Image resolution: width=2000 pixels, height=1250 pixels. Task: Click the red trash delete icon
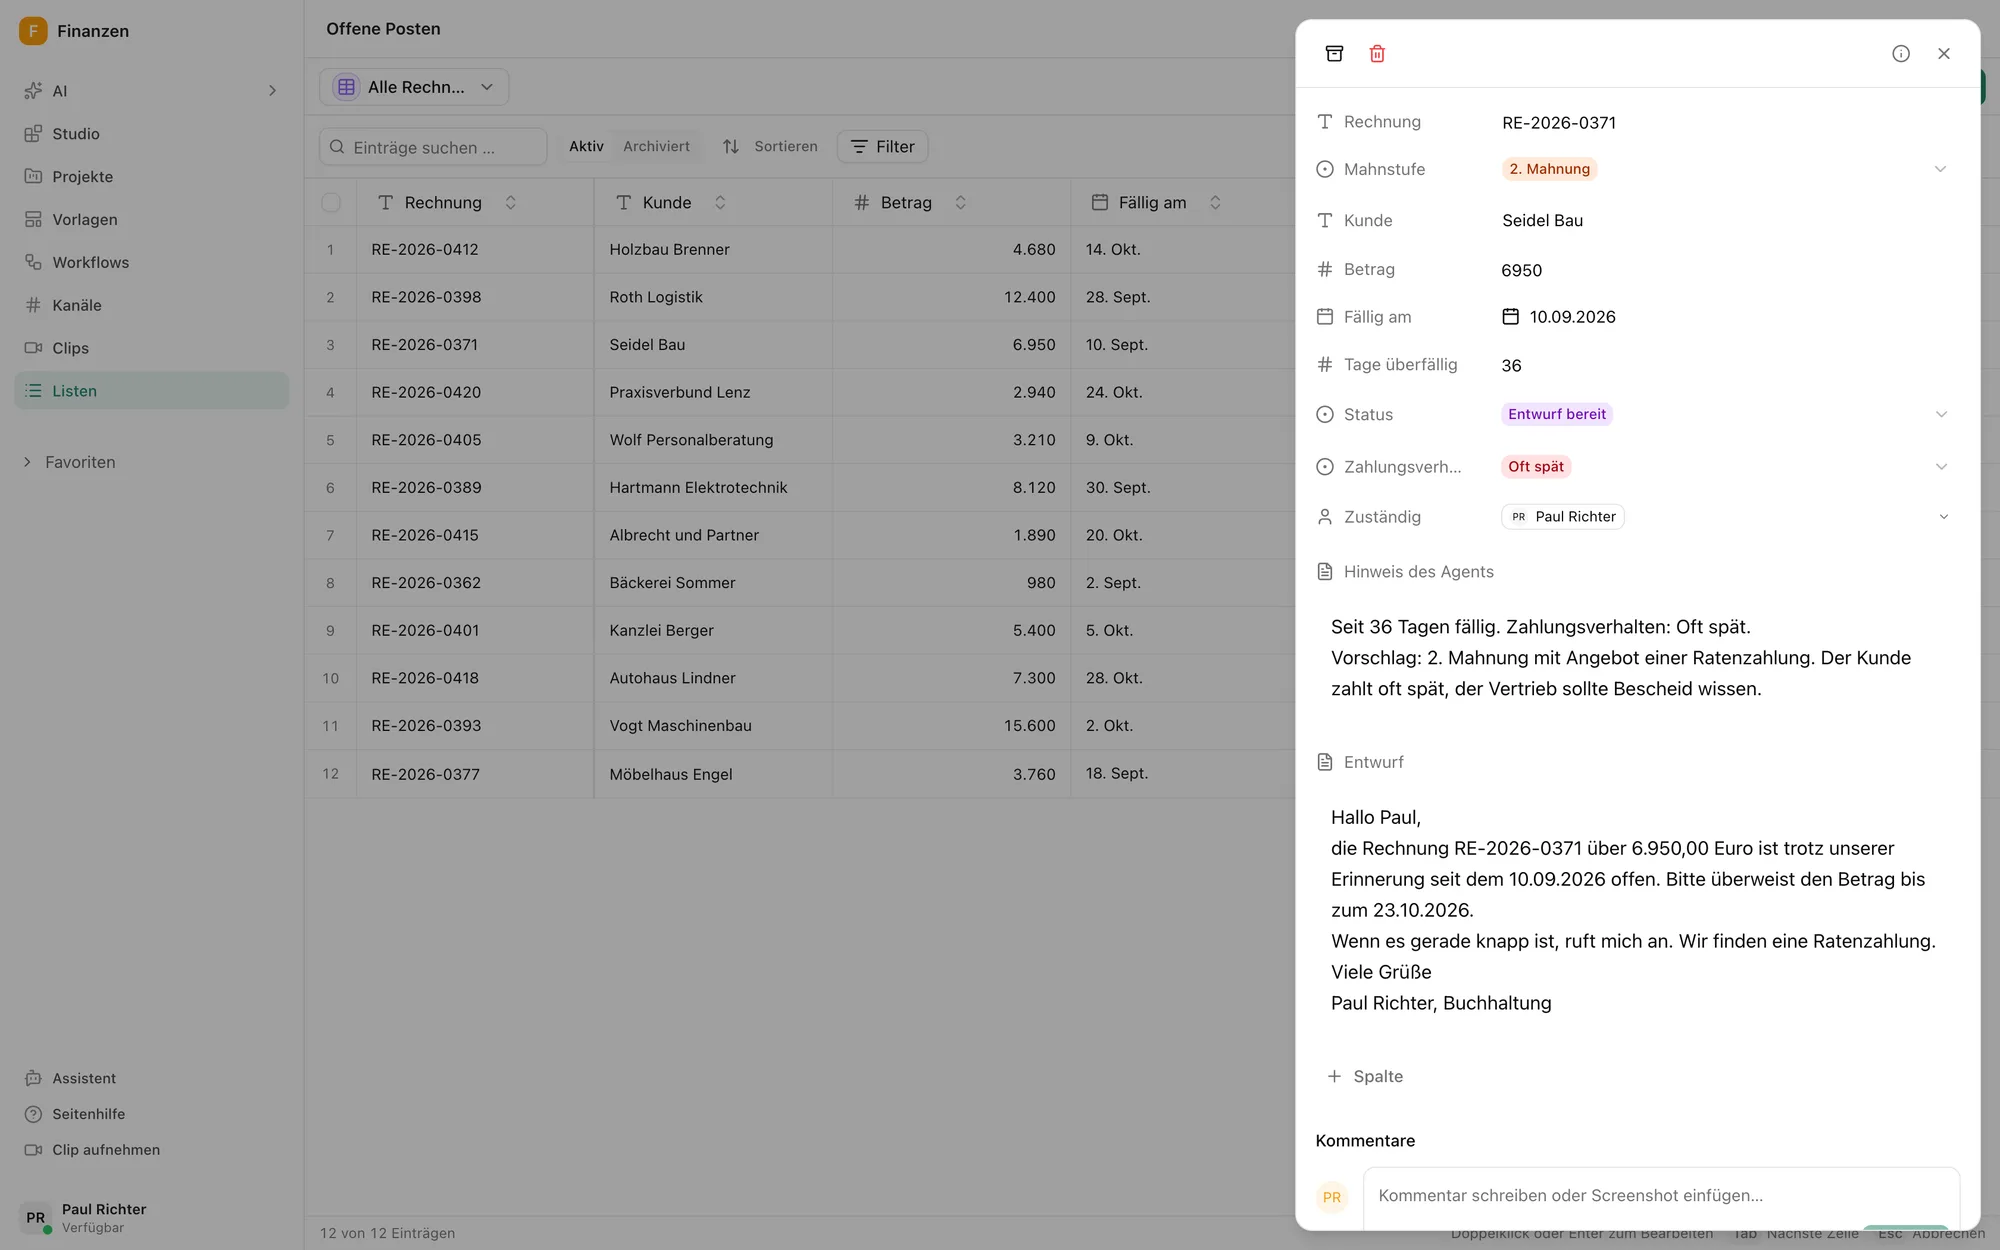1377,54
